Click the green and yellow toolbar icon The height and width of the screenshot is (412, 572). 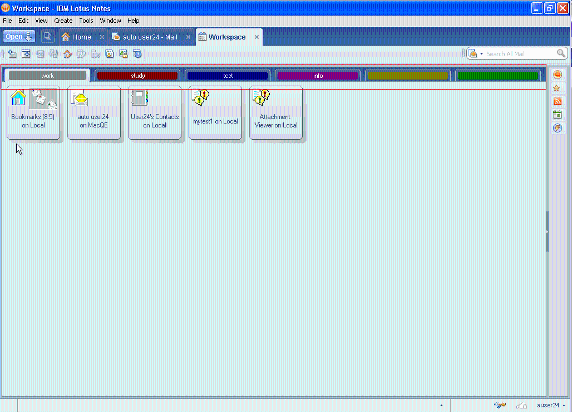pyautogui.click(x=123, y=54)
